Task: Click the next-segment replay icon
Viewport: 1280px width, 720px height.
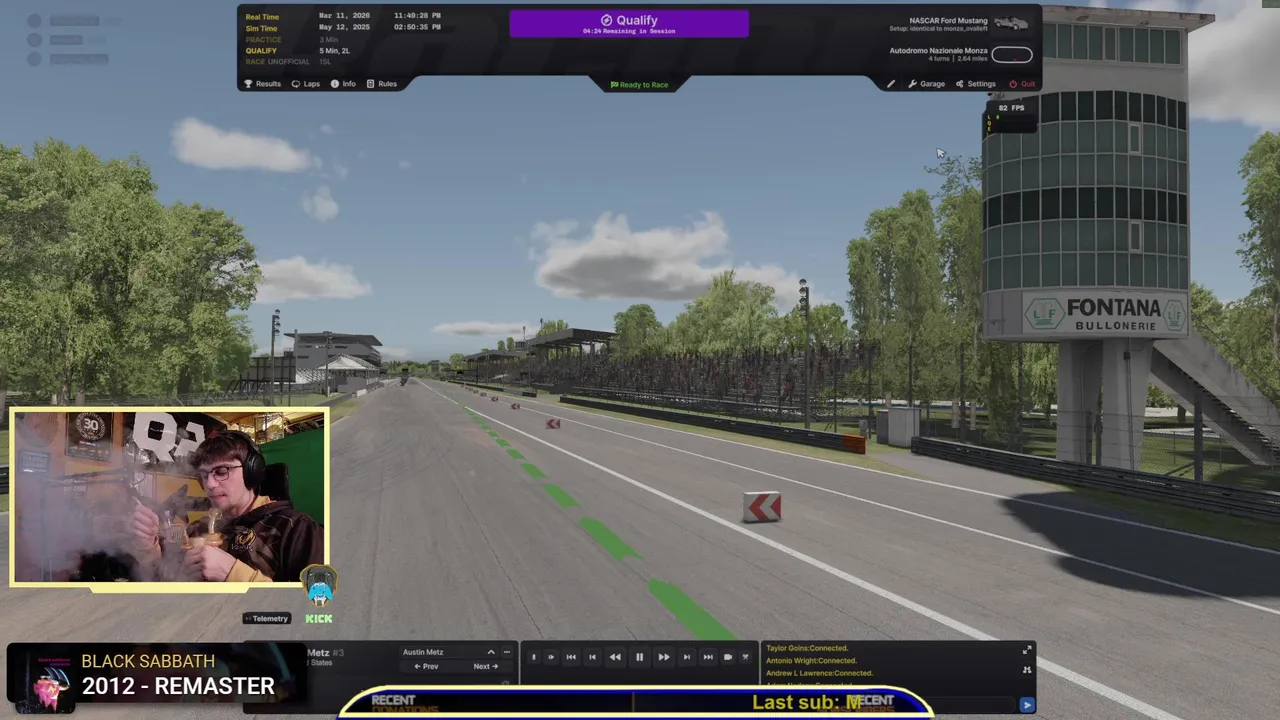Action: pyautogui.click(x=687, y=657)
